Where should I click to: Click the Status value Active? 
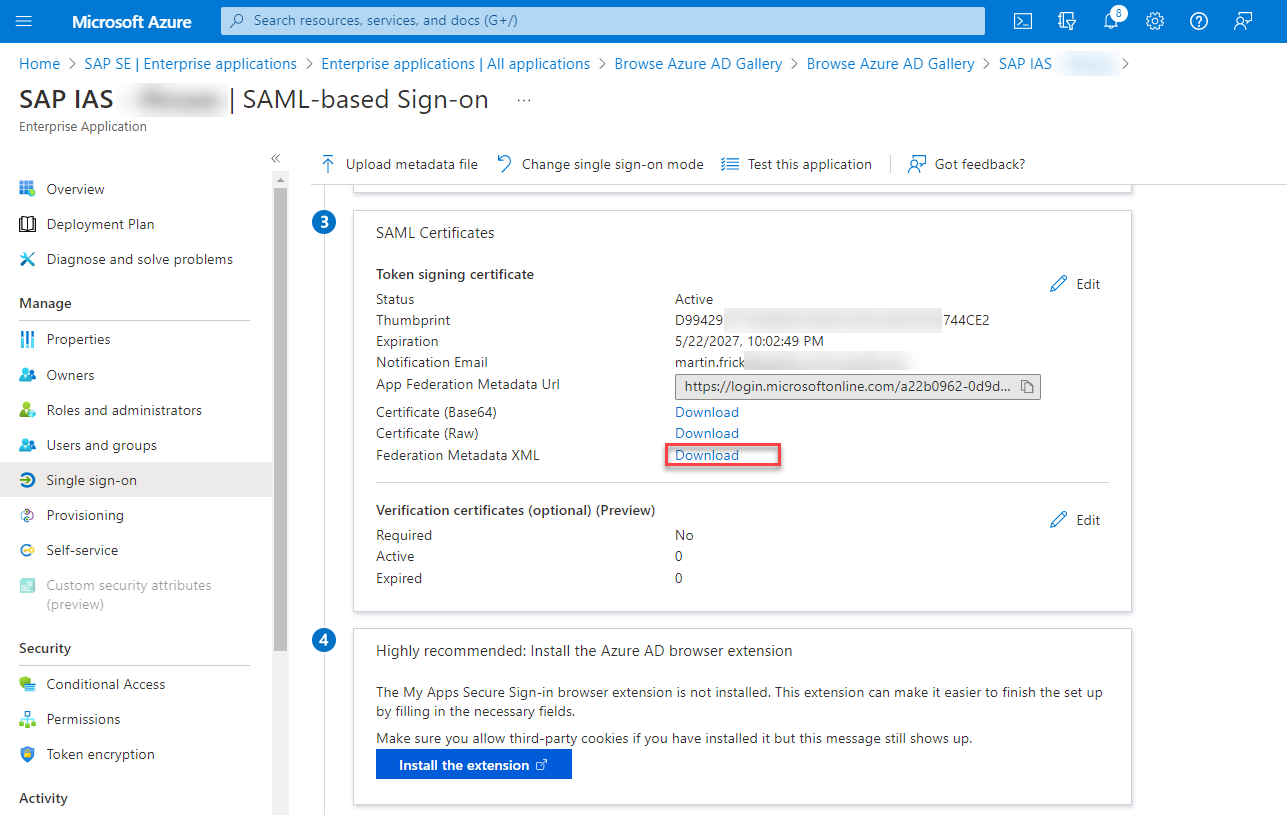click(694, 299)
